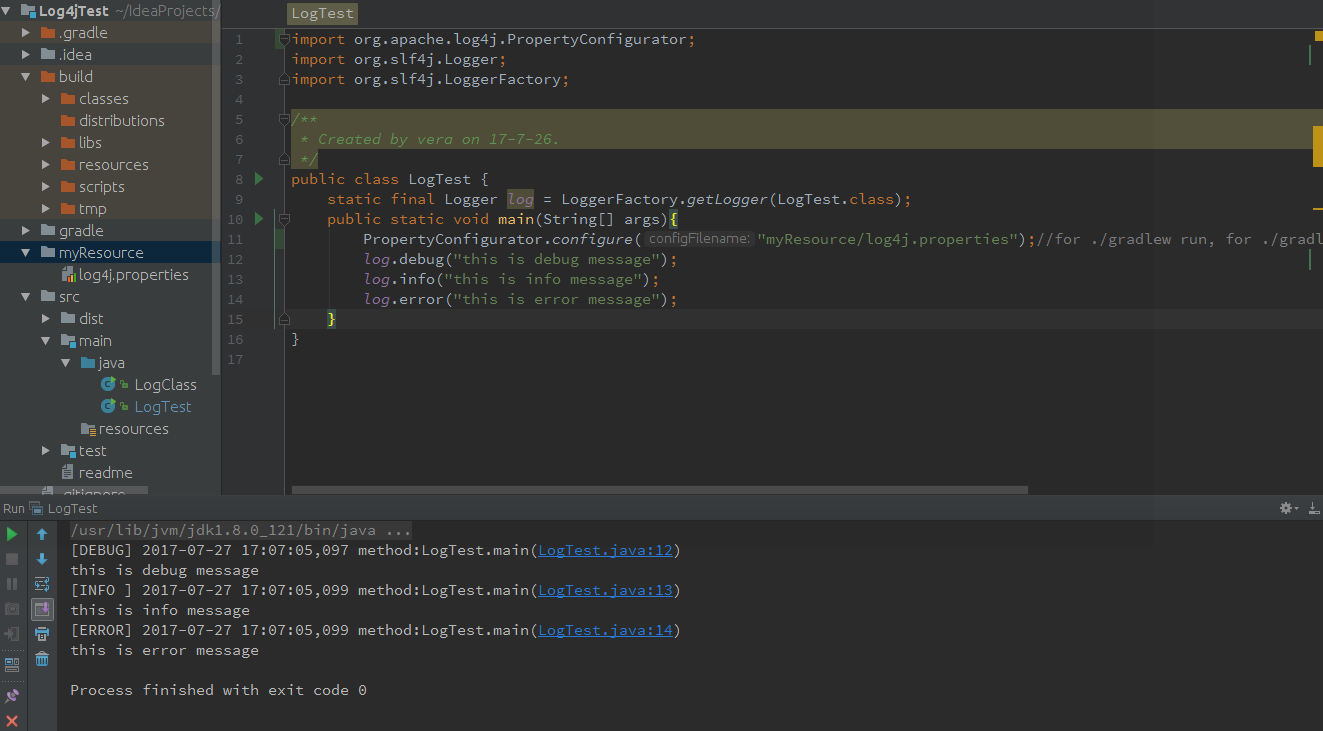Select the LogTest breadcrumb tab in editor
This screenshot has width=1323, height=731.
pos(322,14)
